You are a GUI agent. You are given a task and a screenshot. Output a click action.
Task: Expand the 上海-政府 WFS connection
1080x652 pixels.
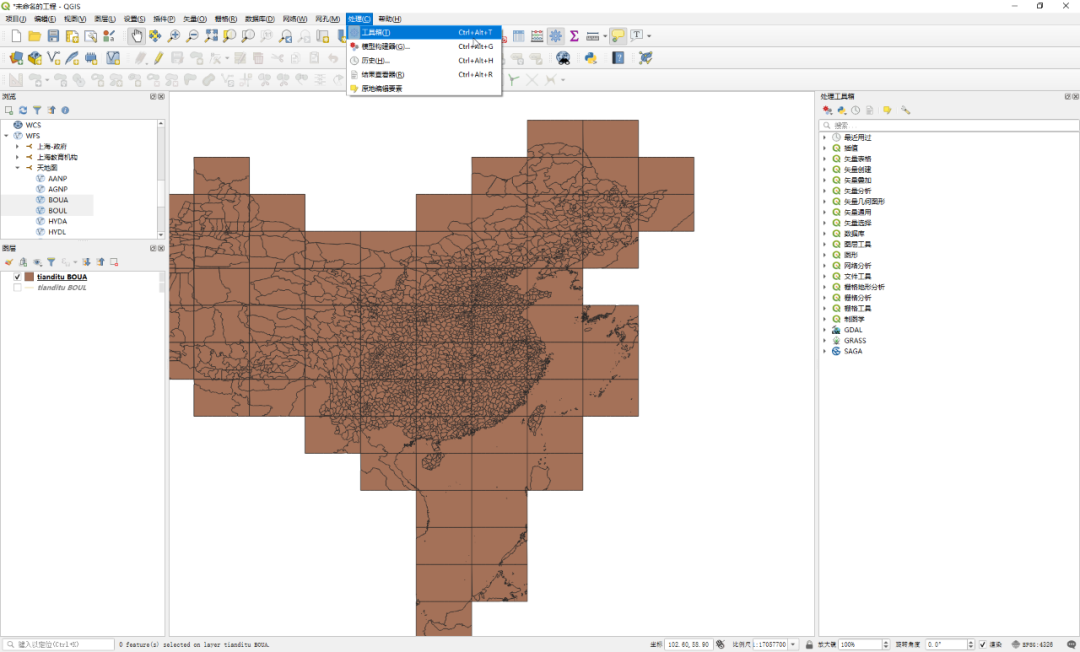[17, 147]
